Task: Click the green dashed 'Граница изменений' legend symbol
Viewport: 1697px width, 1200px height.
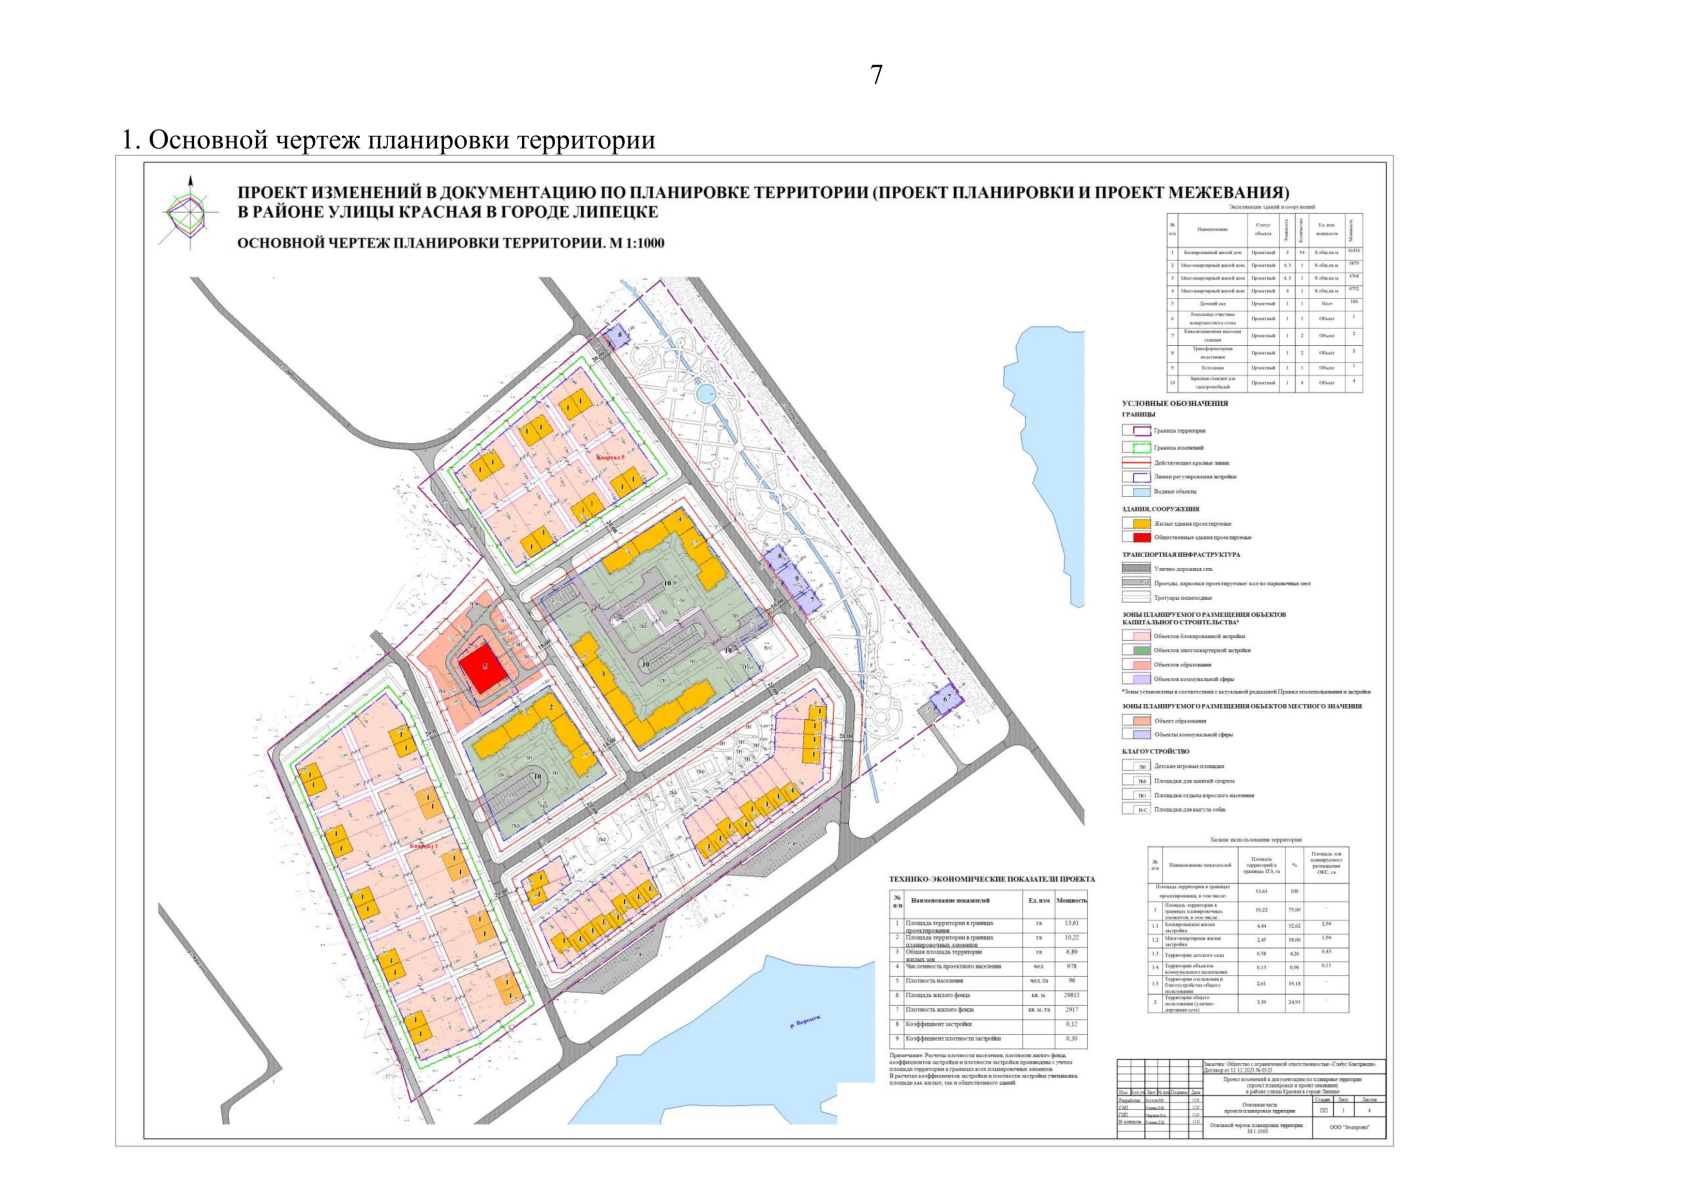Action: (x=1135, y=448)
